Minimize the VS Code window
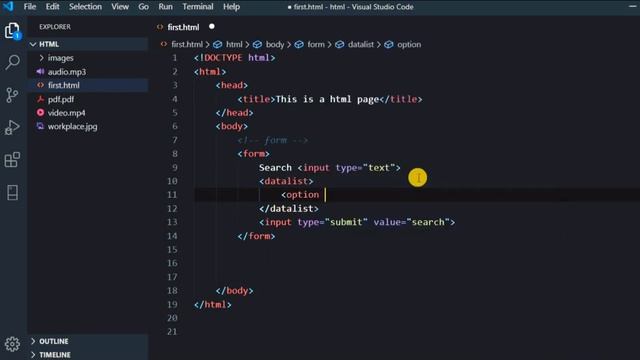 click(632, 6)
